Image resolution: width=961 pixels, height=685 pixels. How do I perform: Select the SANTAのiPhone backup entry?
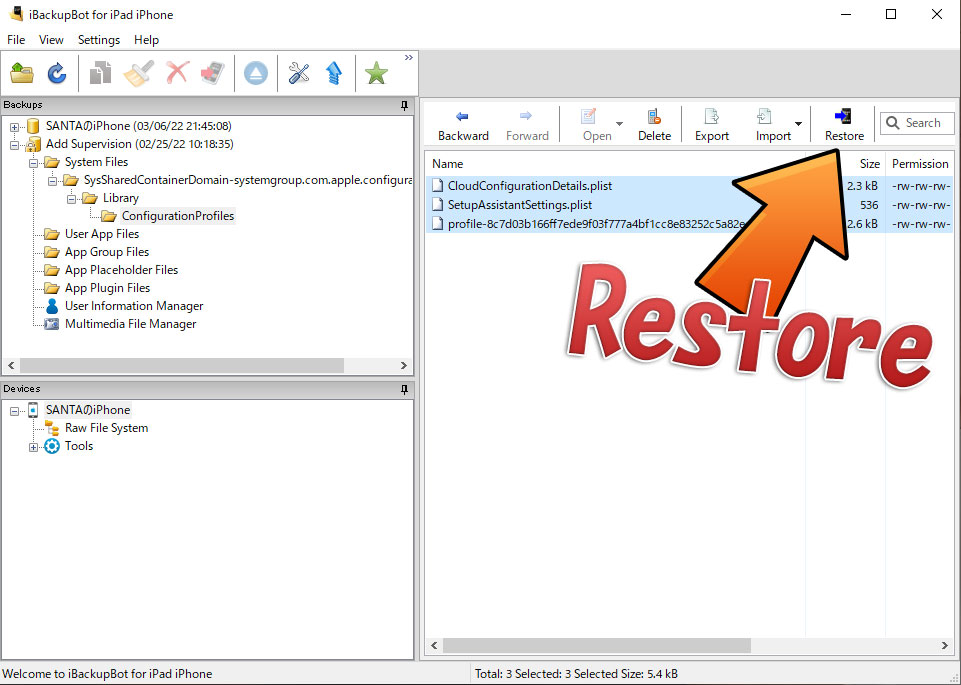point(139,126)
